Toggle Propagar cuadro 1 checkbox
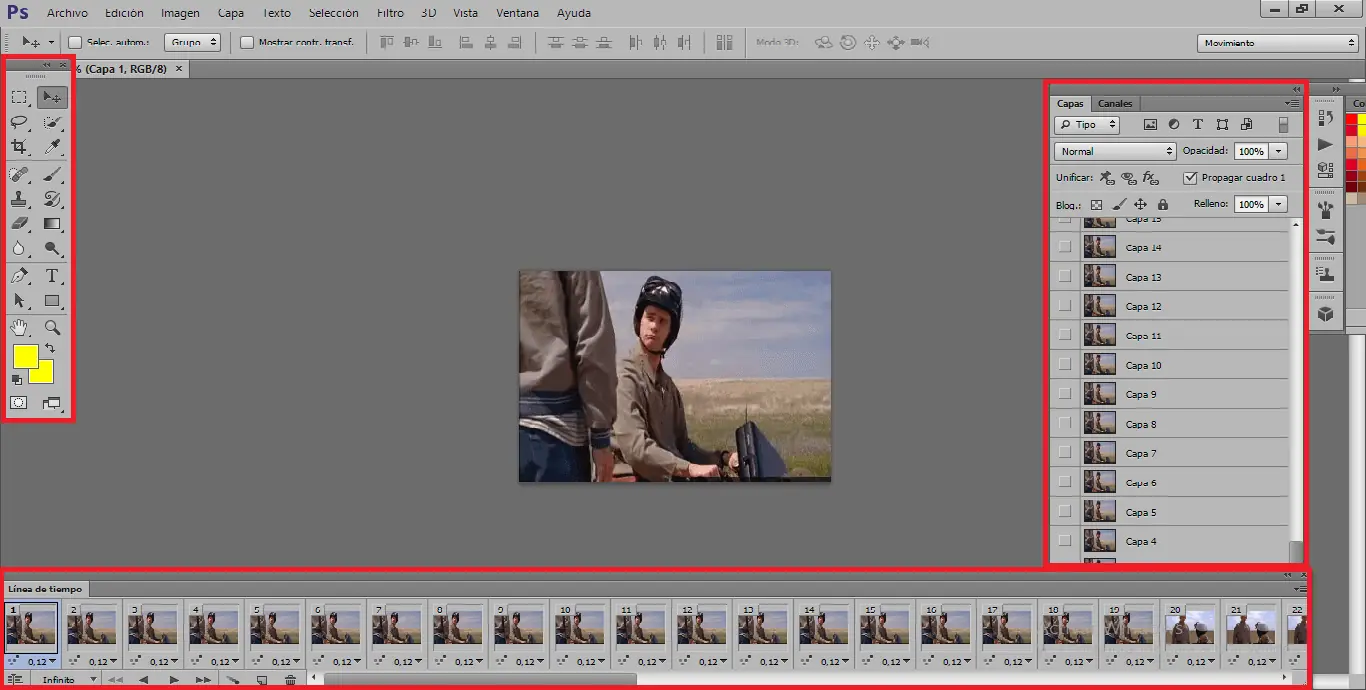The width and height of the screenshot is (1366, 690). (x=1190, y=178)
